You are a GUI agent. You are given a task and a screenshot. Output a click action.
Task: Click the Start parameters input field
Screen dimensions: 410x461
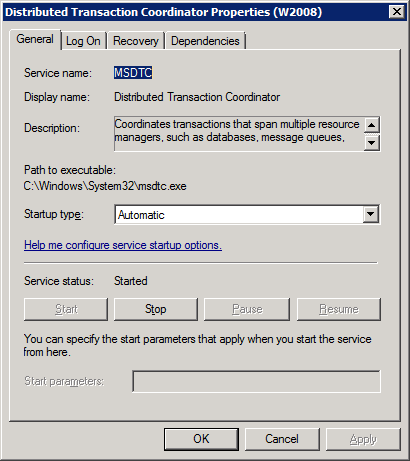click(x=256, y=381)
